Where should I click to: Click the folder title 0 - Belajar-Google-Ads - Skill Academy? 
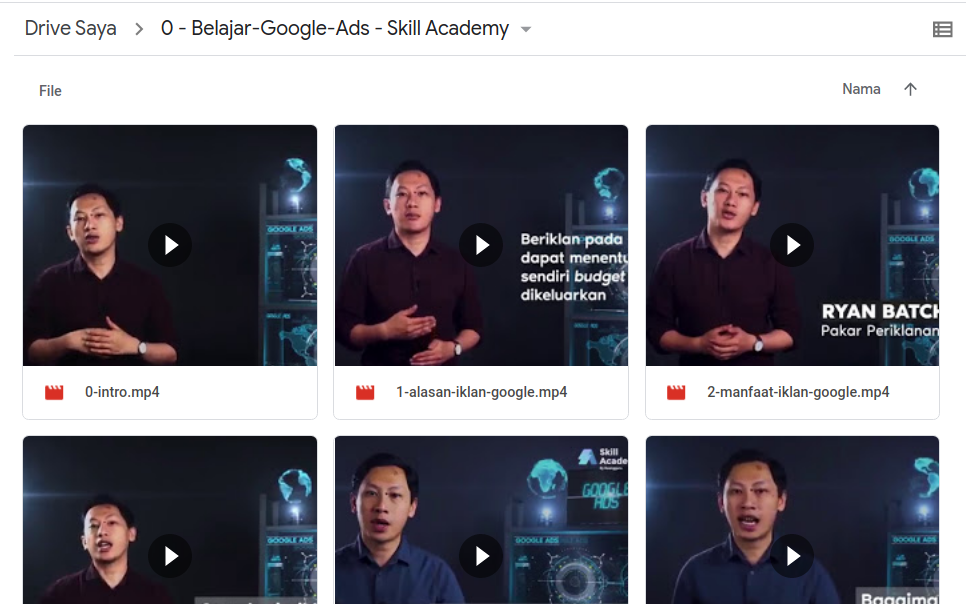[x=335, y=28]
